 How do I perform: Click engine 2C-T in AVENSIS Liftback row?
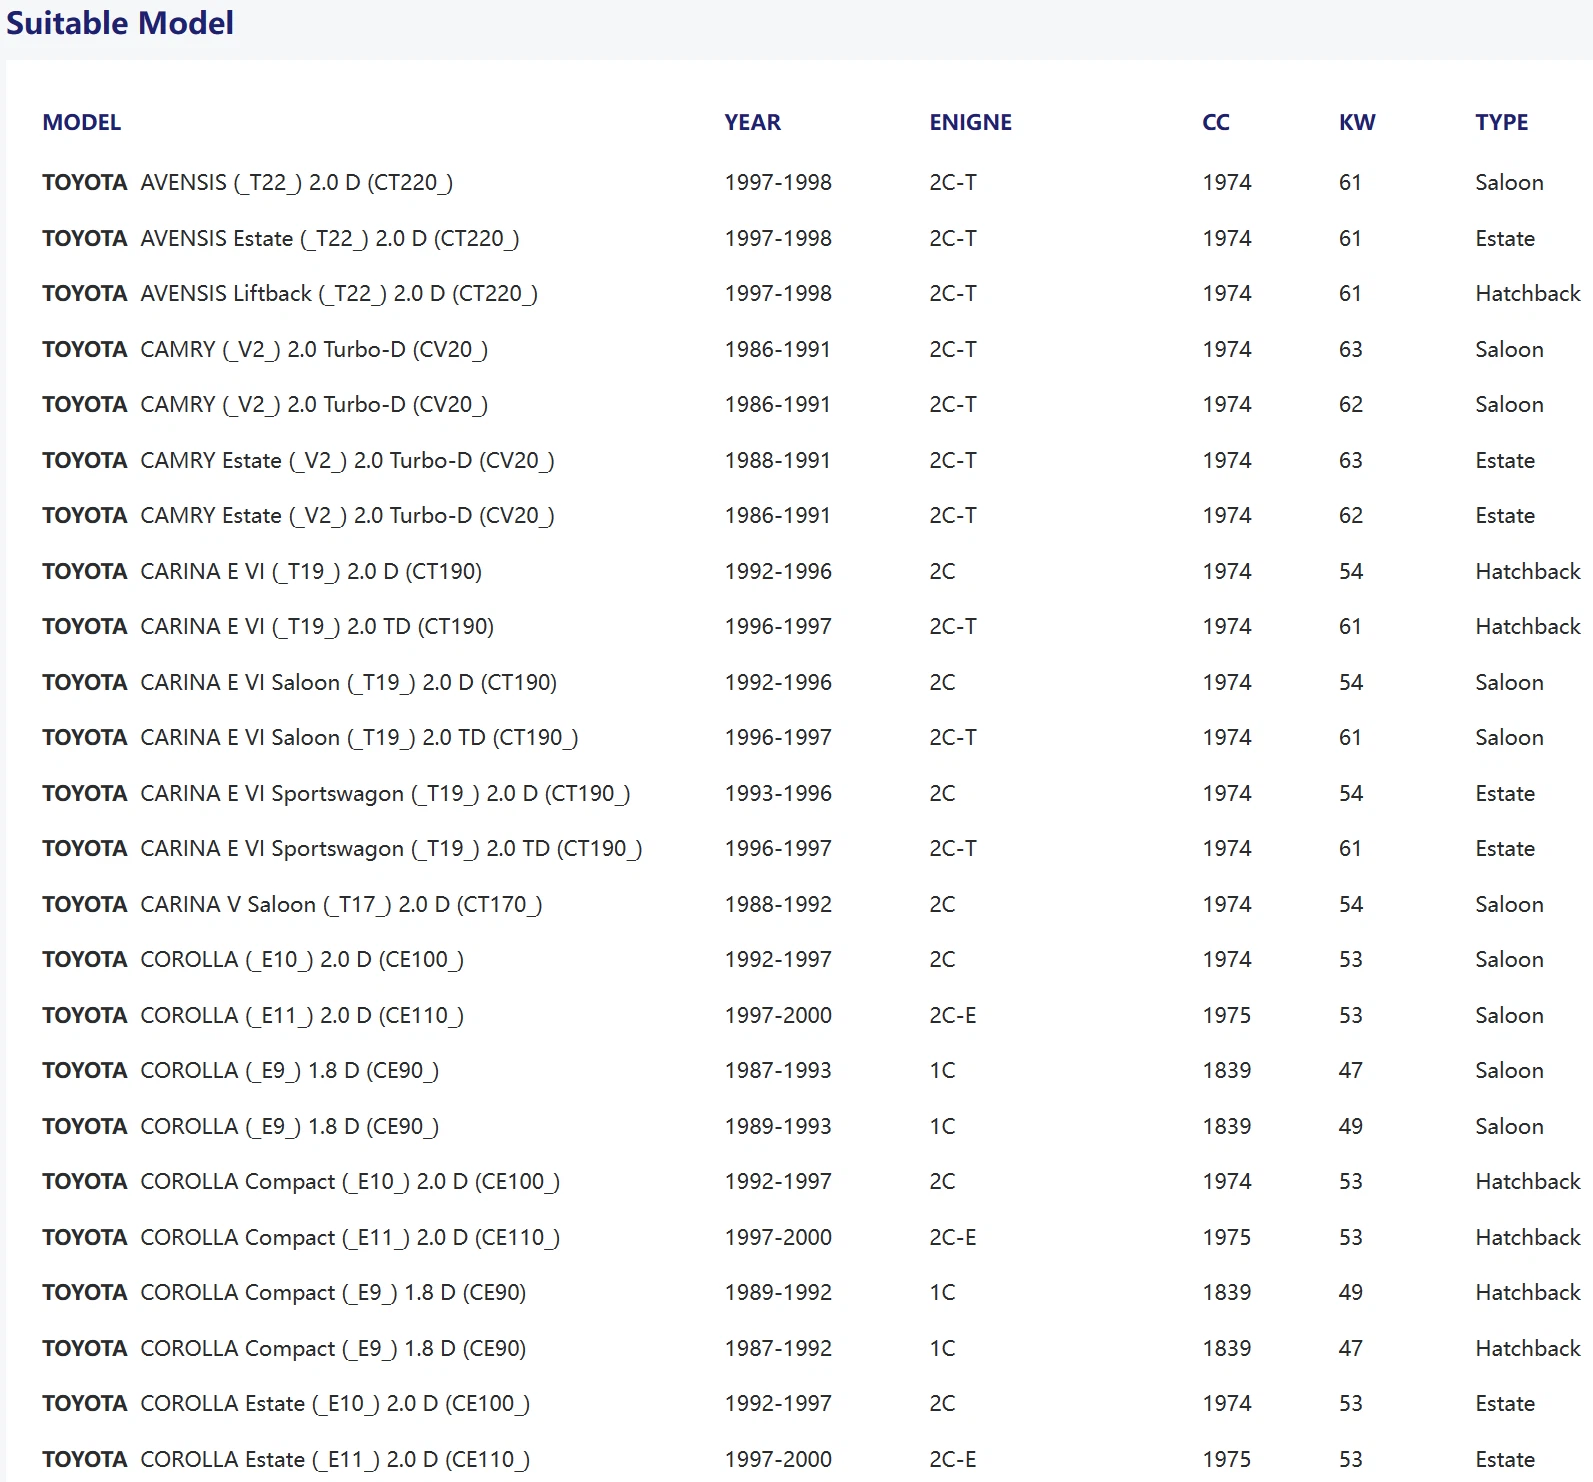pos(953,294)
